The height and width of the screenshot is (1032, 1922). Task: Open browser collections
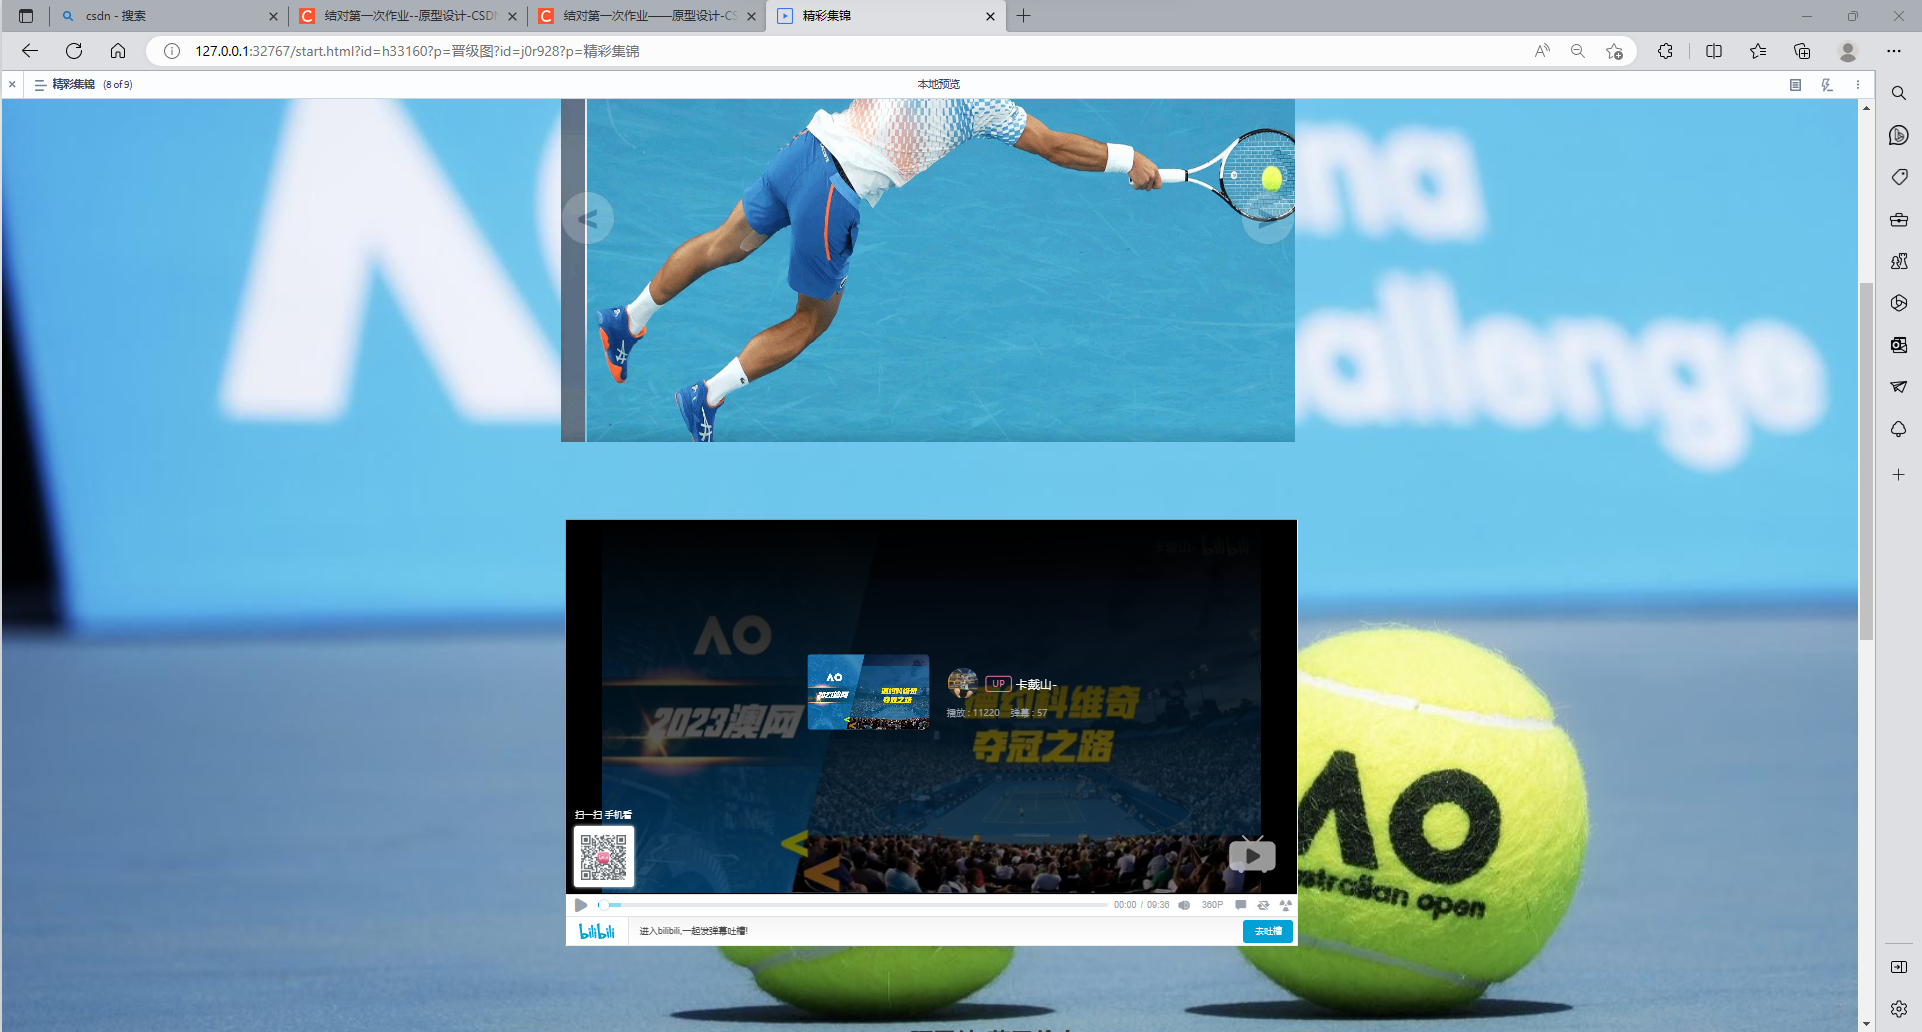tap(1802, 51)
